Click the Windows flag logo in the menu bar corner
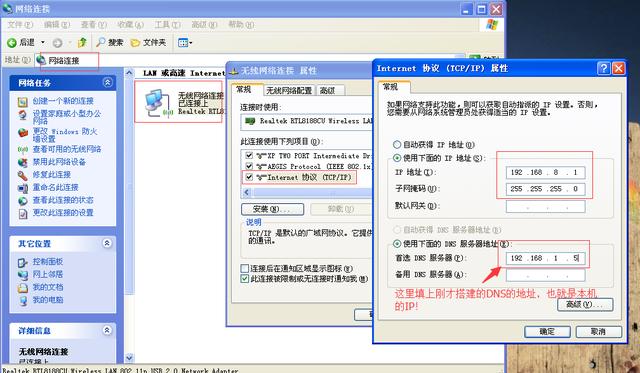This screenshot has width=640, height=373. (x=492, y=24)
